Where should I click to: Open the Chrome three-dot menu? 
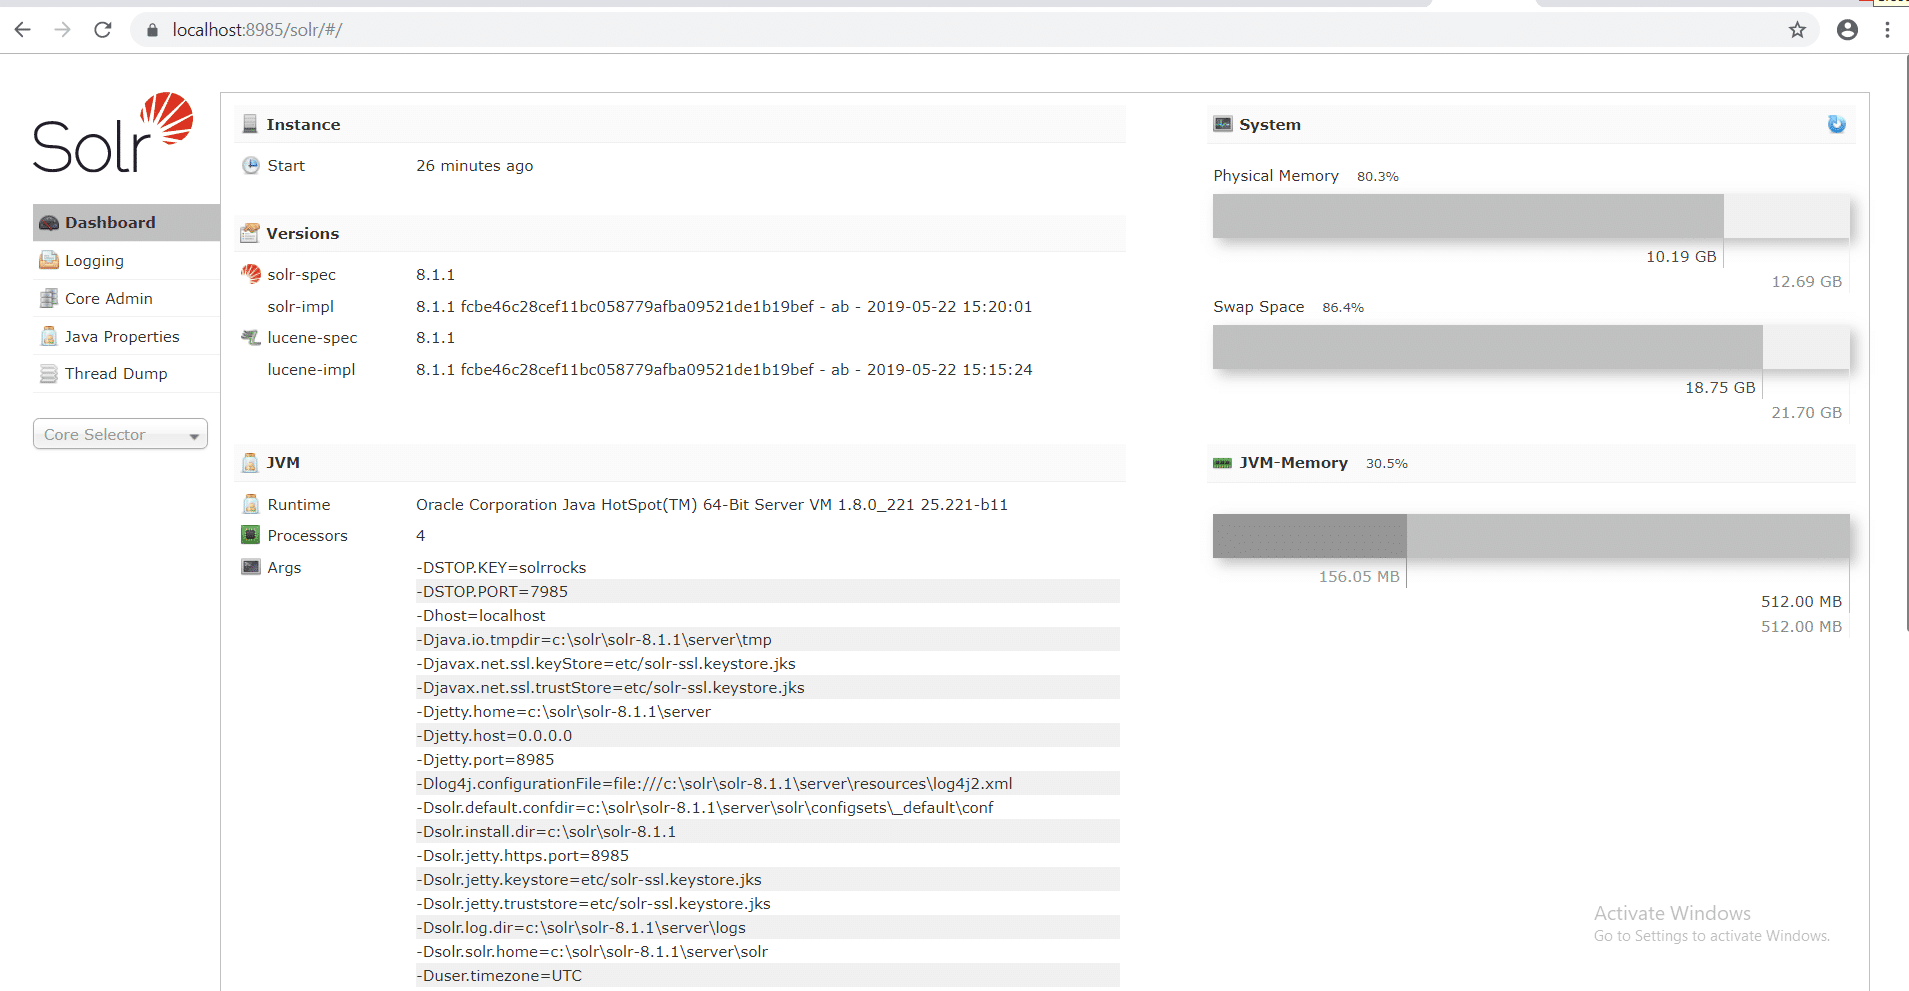[1887, 30]
